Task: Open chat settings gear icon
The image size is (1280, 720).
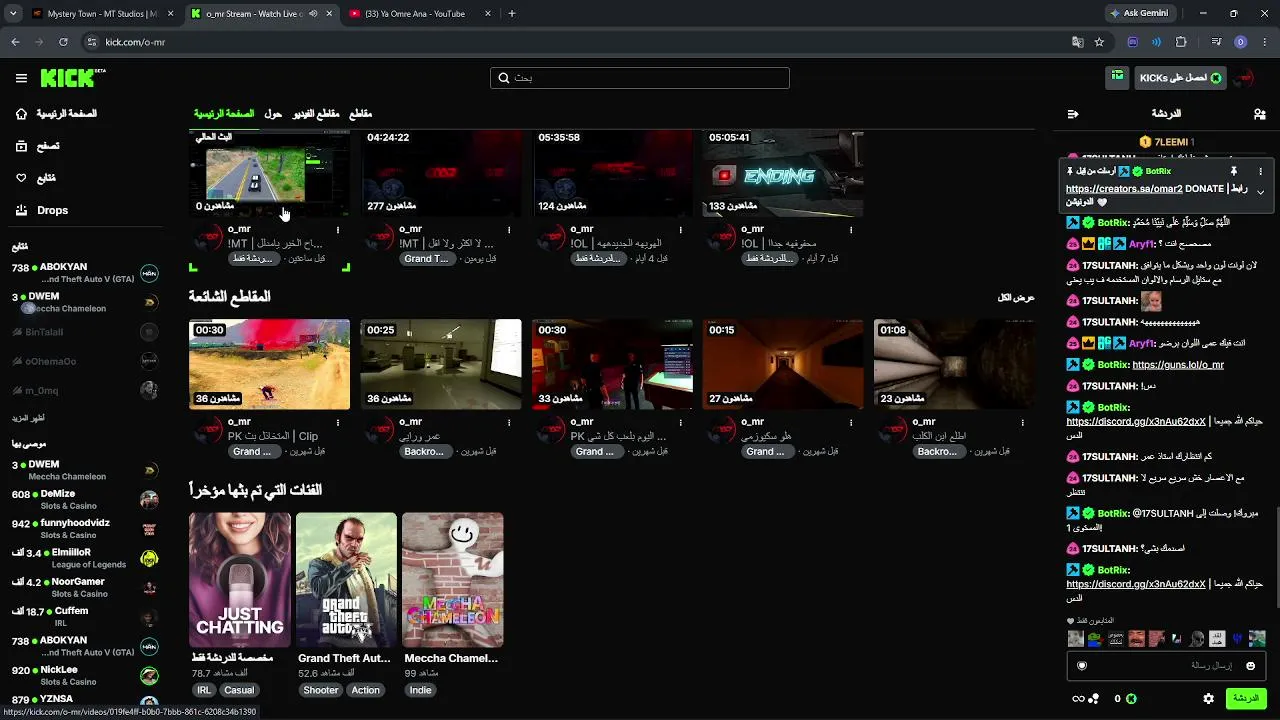Action: (x=1208, y=699)
